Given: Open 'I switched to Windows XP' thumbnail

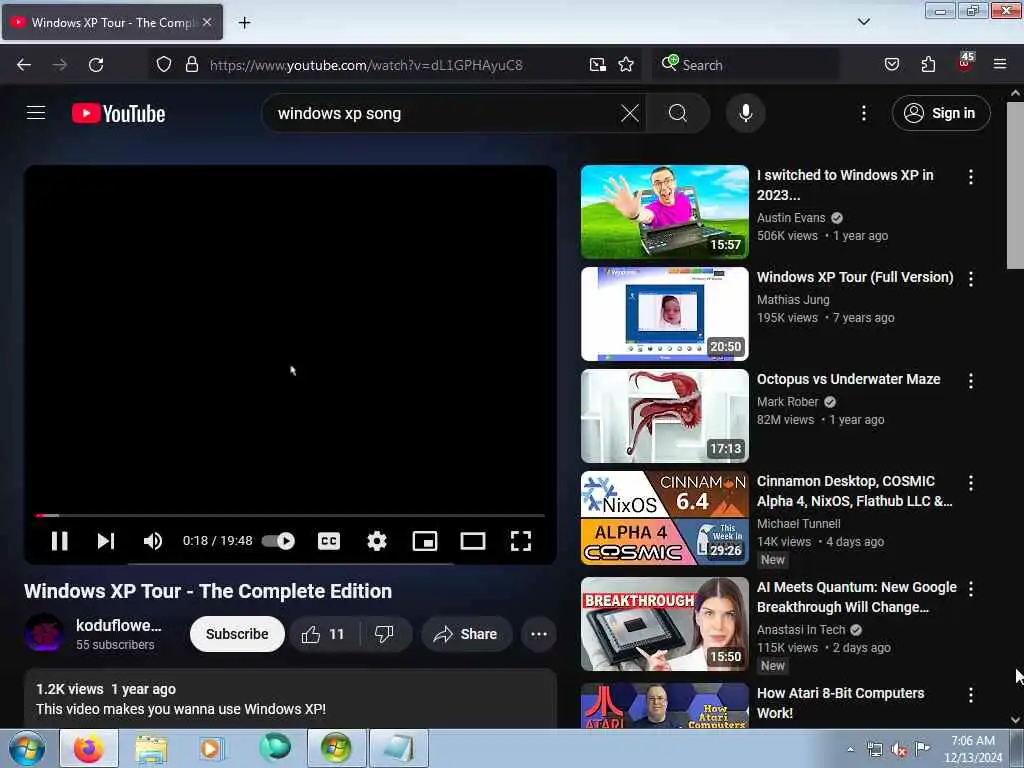Looking at the screenshot, I should 665,212.
